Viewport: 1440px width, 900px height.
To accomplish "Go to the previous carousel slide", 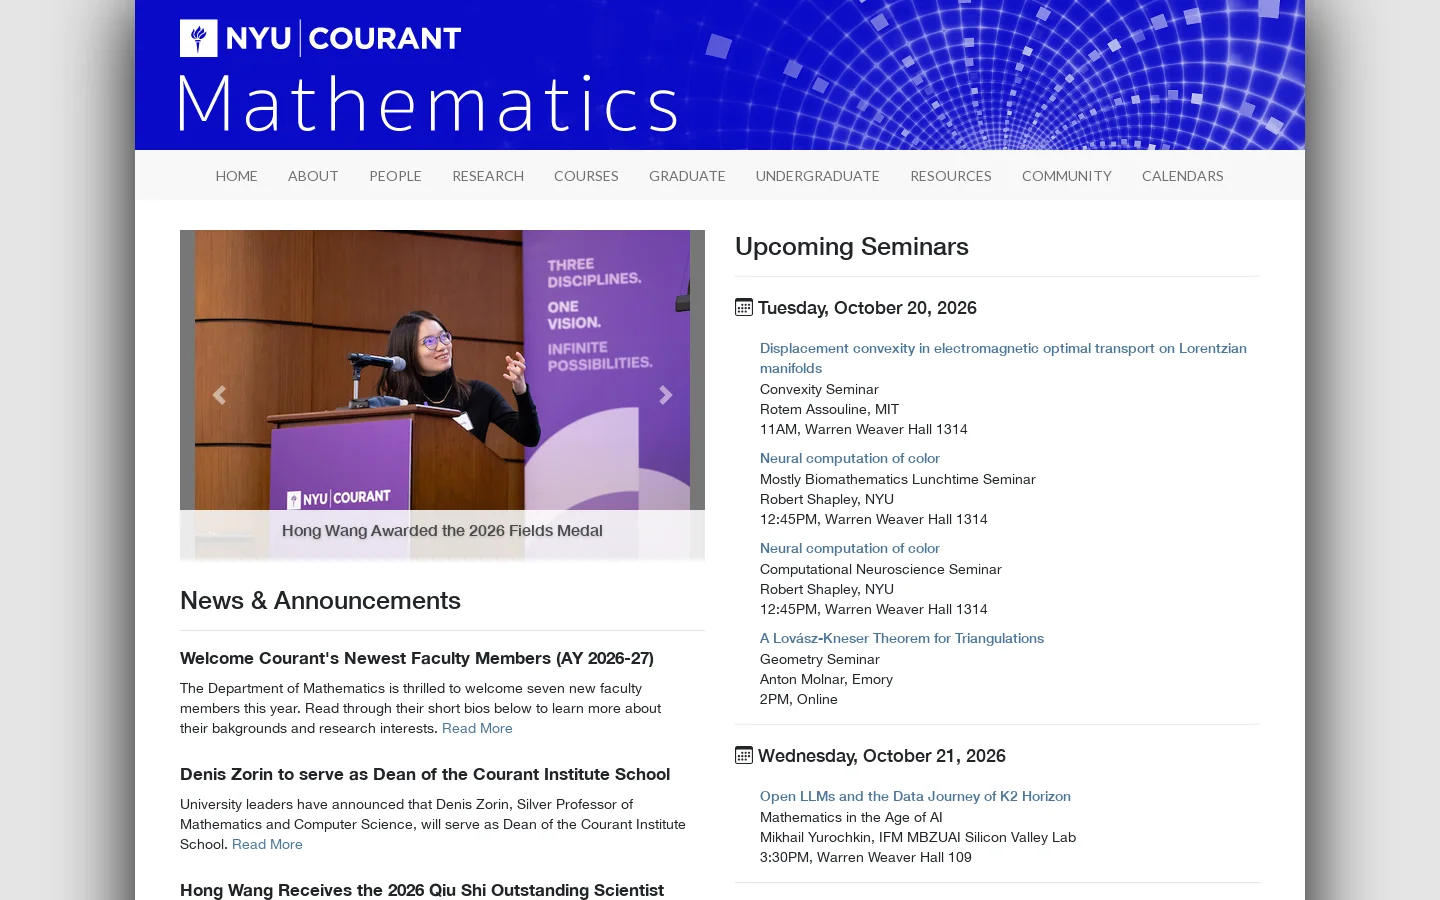I will click(219, 395).
